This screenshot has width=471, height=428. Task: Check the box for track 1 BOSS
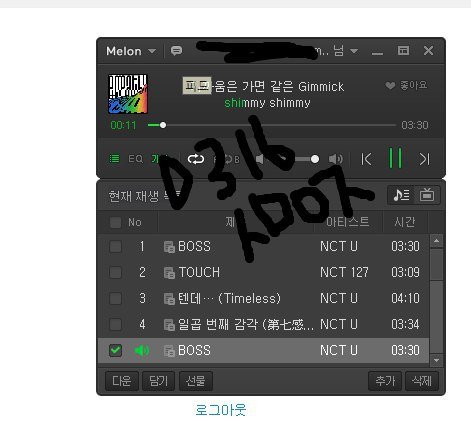coord(115,247)
